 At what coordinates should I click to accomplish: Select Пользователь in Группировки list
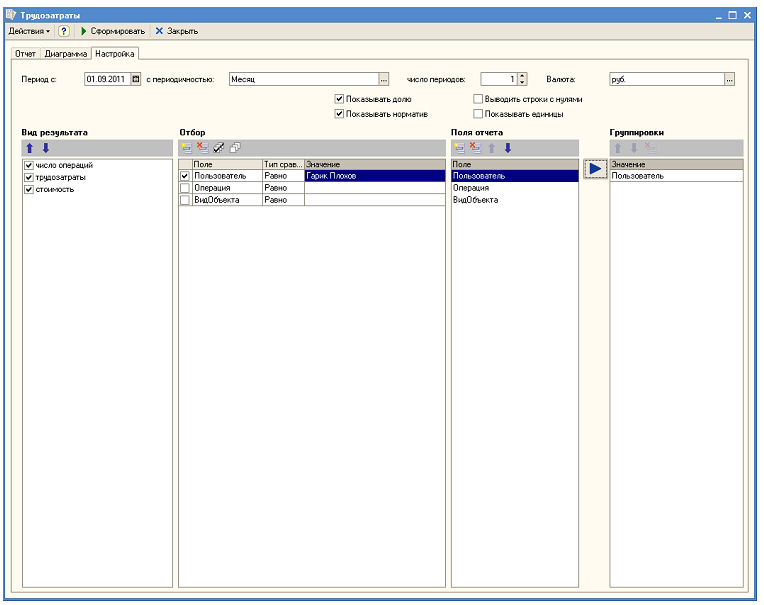676,176
